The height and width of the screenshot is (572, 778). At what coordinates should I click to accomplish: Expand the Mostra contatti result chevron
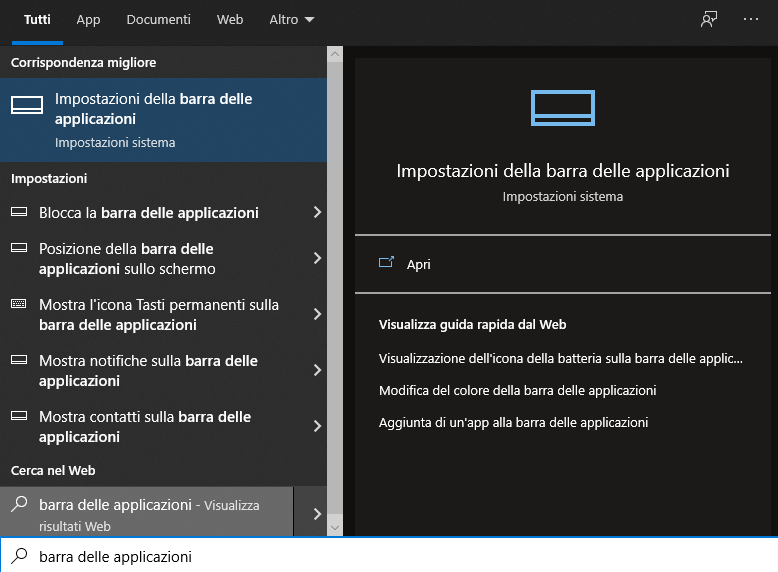pos(318,426)
